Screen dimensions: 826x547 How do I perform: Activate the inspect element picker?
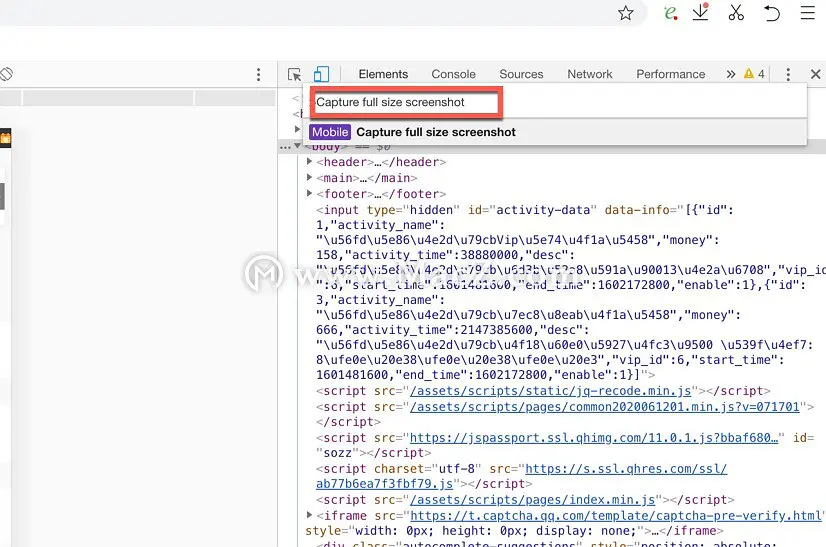294,74
